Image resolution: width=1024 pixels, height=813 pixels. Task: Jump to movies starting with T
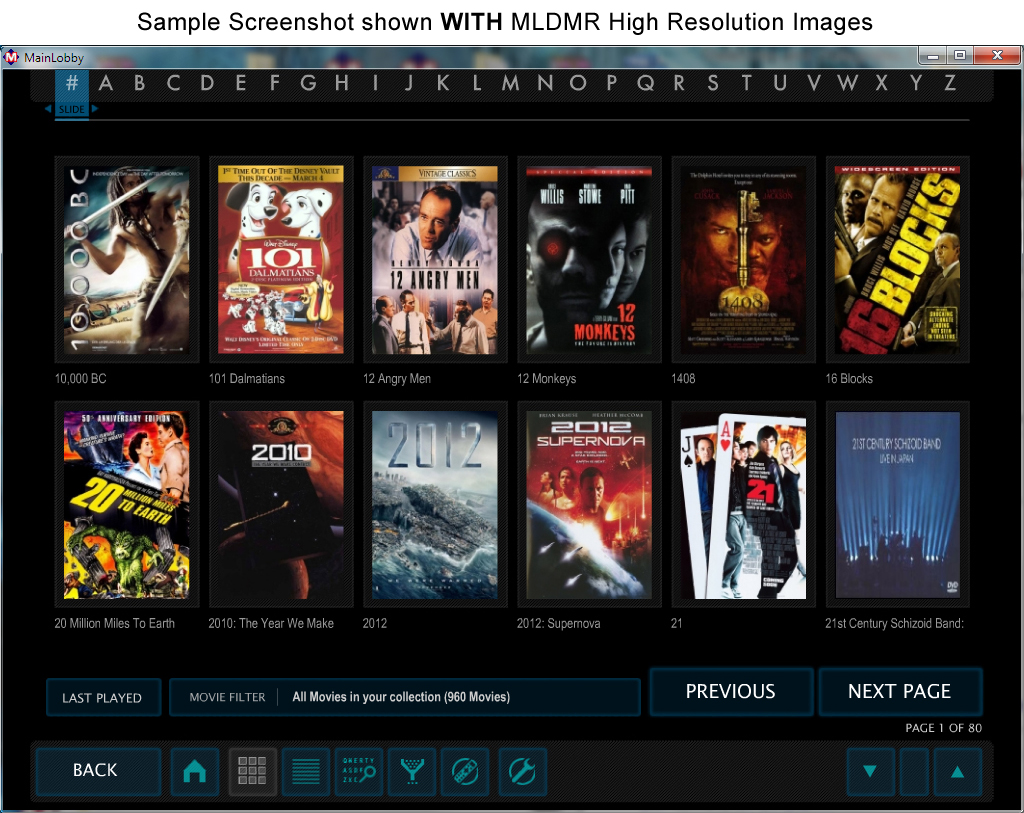tap(746, 84)
